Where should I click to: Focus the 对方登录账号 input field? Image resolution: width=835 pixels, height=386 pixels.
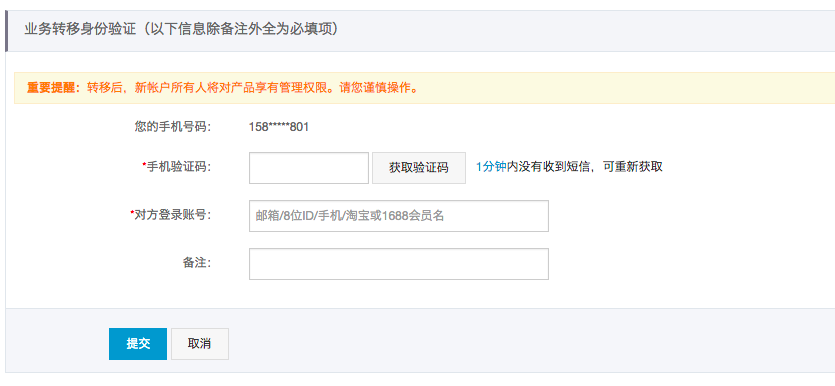(399, 216)
